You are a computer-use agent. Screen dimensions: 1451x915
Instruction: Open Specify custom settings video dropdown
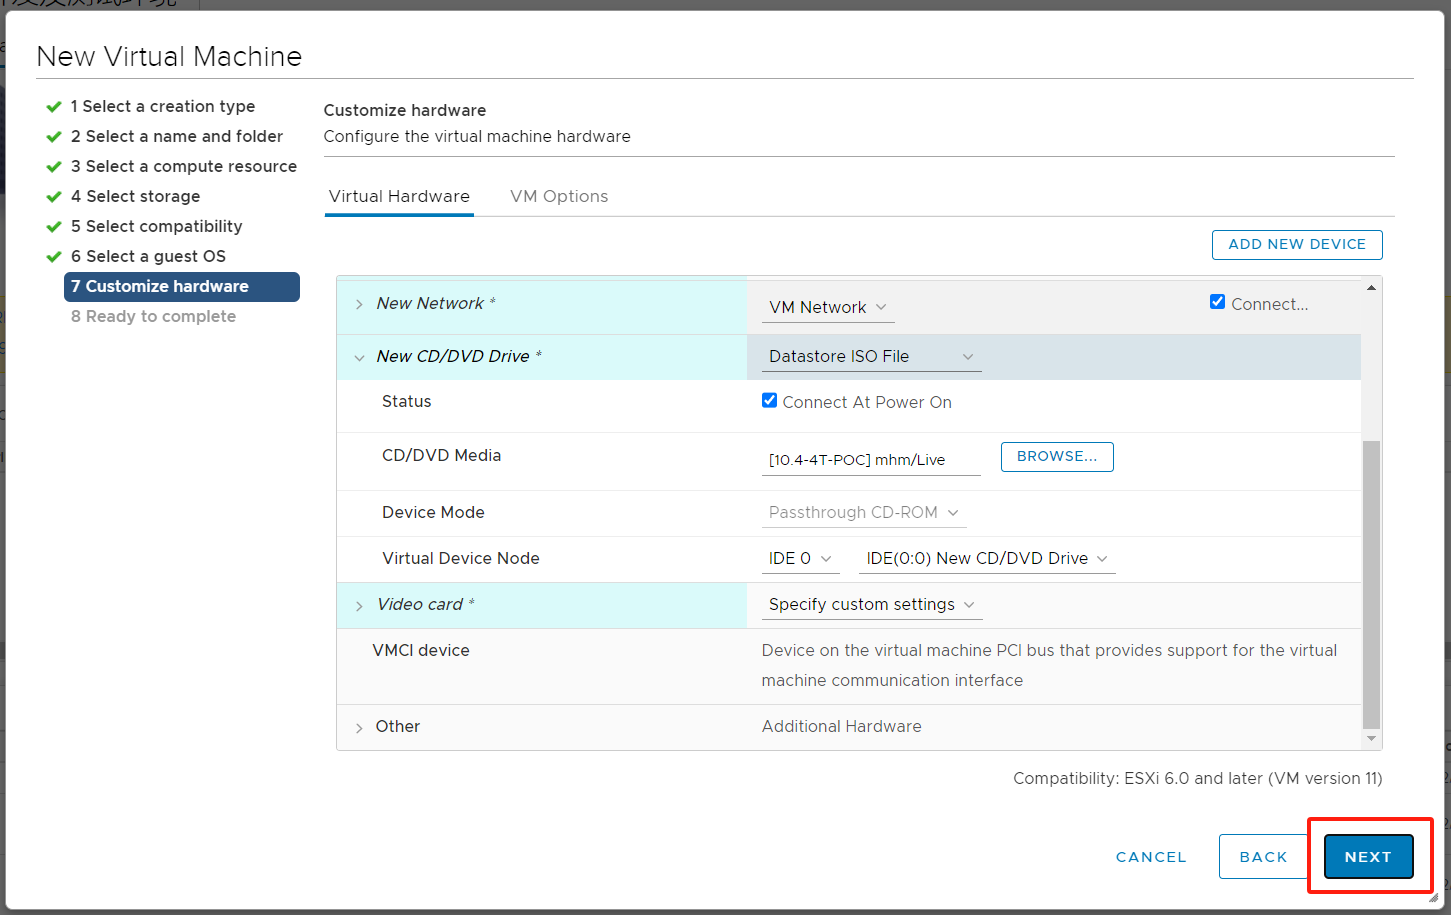[871, 605]
